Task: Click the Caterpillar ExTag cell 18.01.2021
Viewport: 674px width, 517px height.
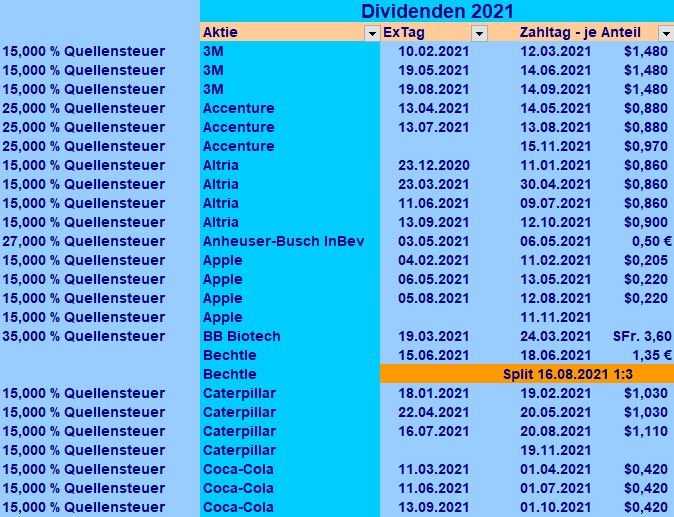Action: click(x=433, y=393)
